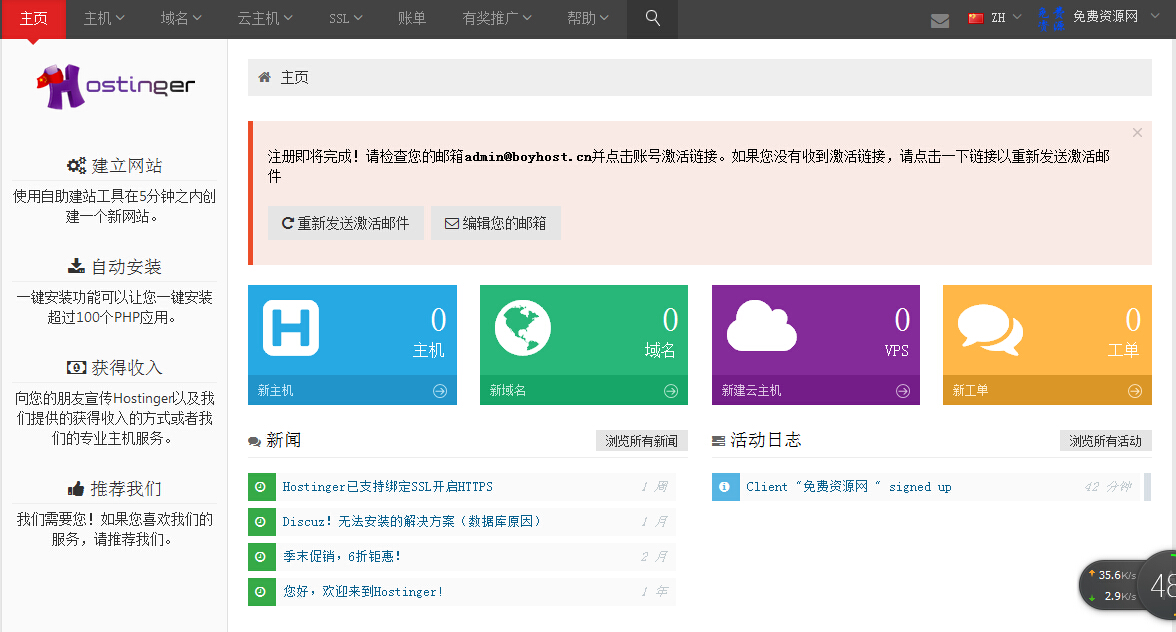This screenshot has height=632, width=1176.
Task: Expand the 域名 dropdown menu
Action: point(181,18)
